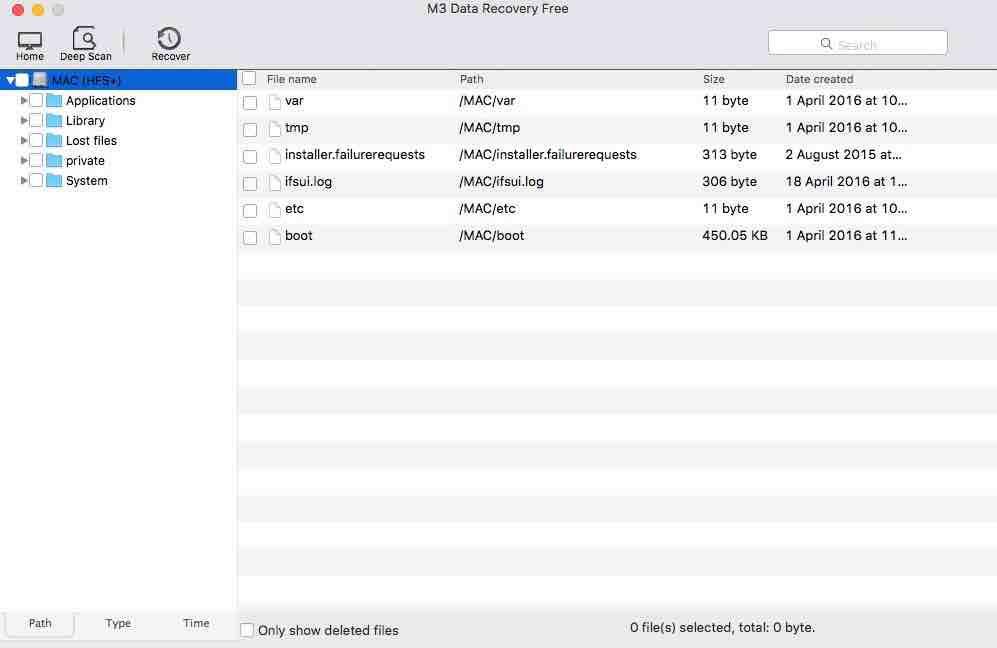Select the Applications tree item label
Viewport: 997px width, 648px height.
pos(100,100)
